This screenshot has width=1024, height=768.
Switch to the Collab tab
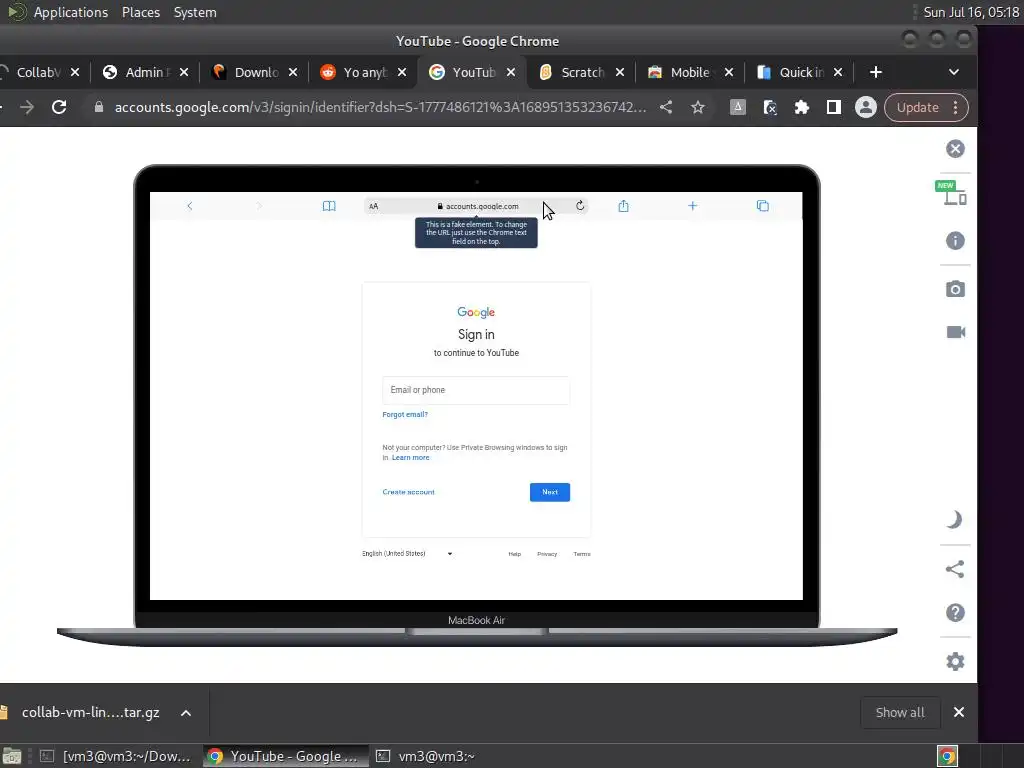(x=38, y=72)
